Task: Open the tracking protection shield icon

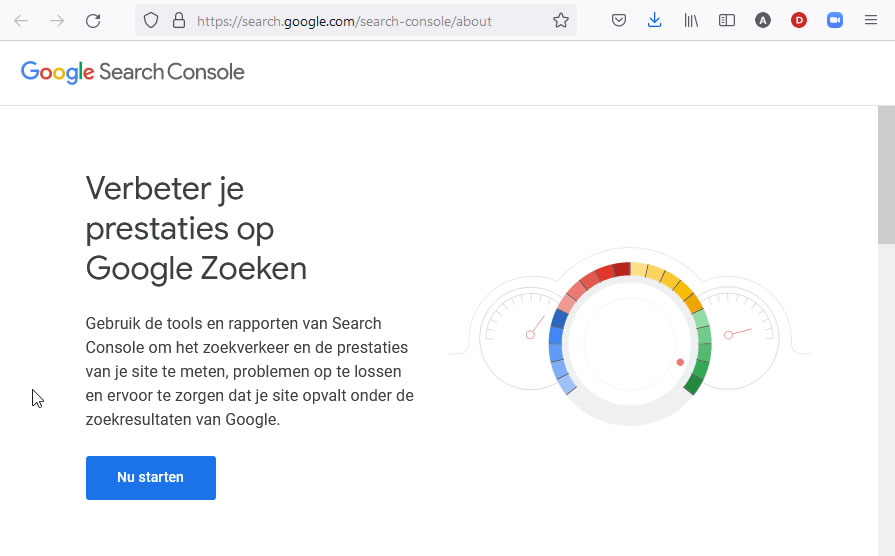Action: (151, 21)
